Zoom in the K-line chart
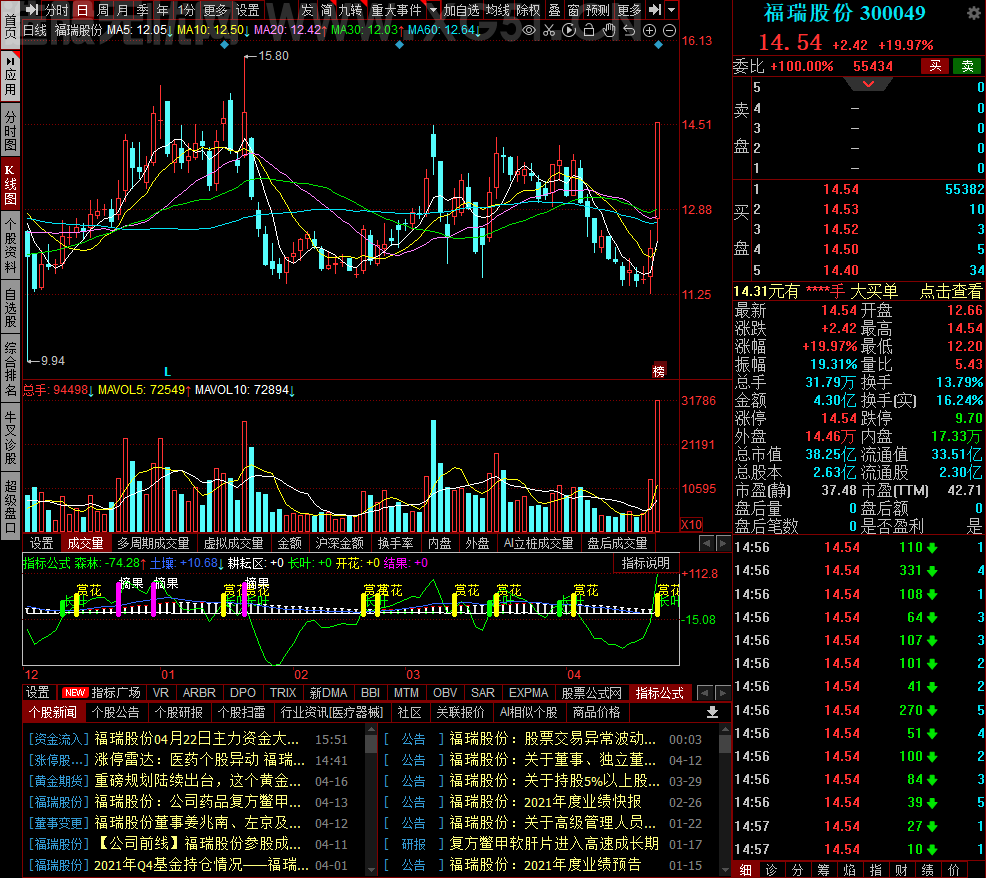The width and height of the screenshot is (986, 878). point(650,30)
